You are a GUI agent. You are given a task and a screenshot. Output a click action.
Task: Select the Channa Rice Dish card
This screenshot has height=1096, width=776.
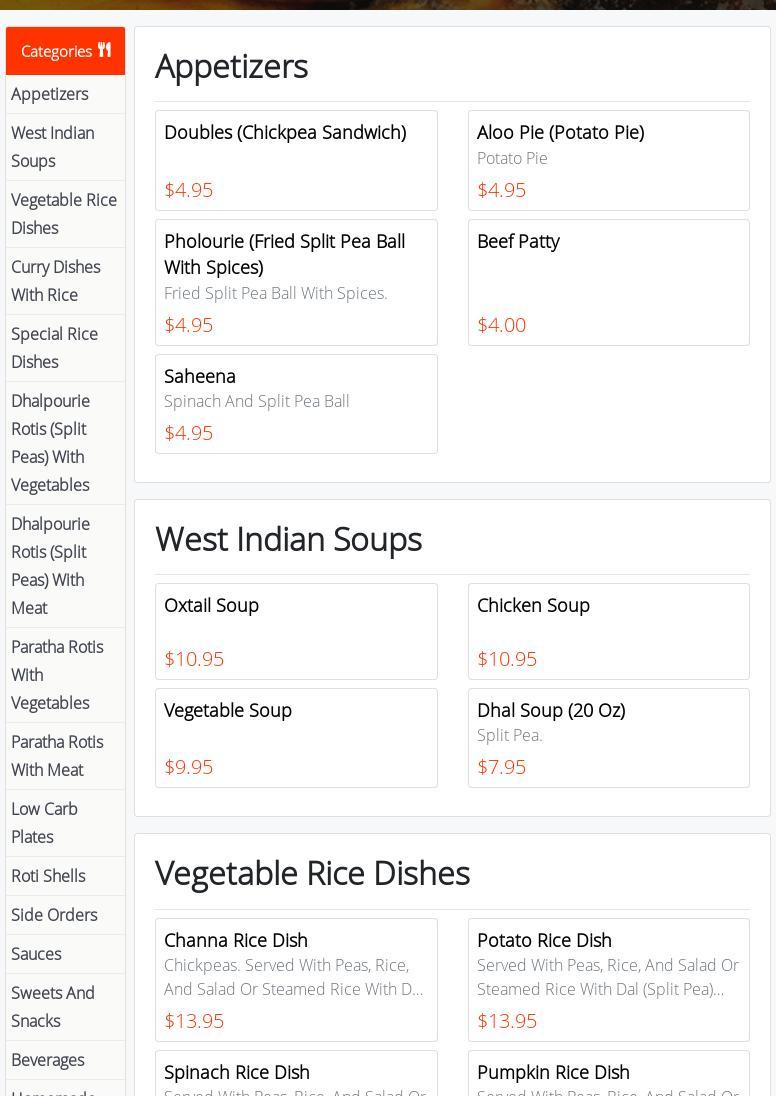coord(296,979)
